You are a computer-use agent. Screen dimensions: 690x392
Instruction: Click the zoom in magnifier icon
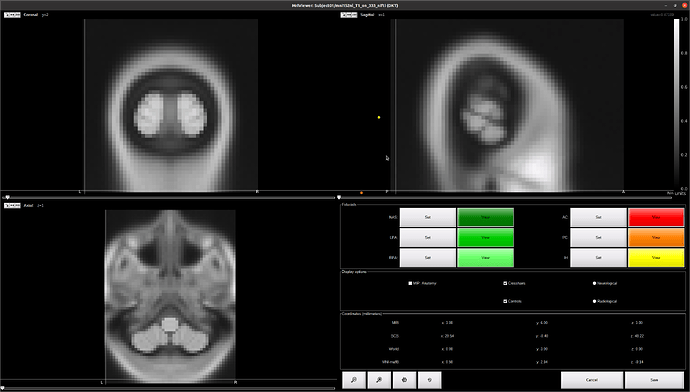click(x=354, y=380)
